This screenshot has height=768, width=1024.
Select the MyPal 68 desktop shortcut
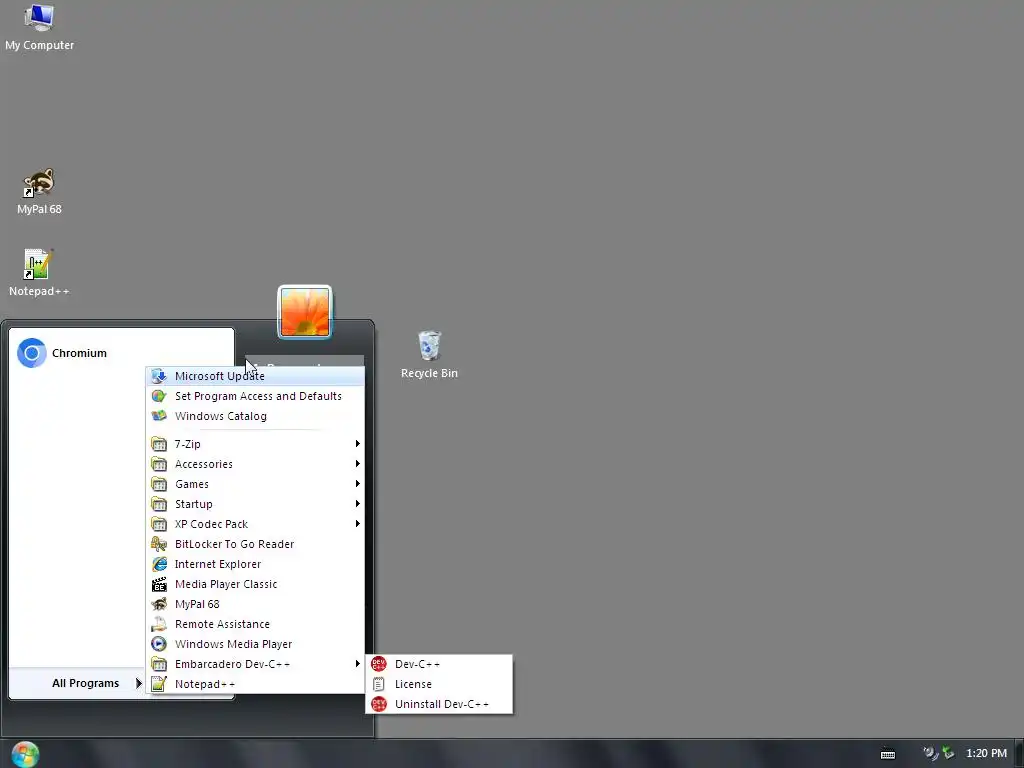39,191
